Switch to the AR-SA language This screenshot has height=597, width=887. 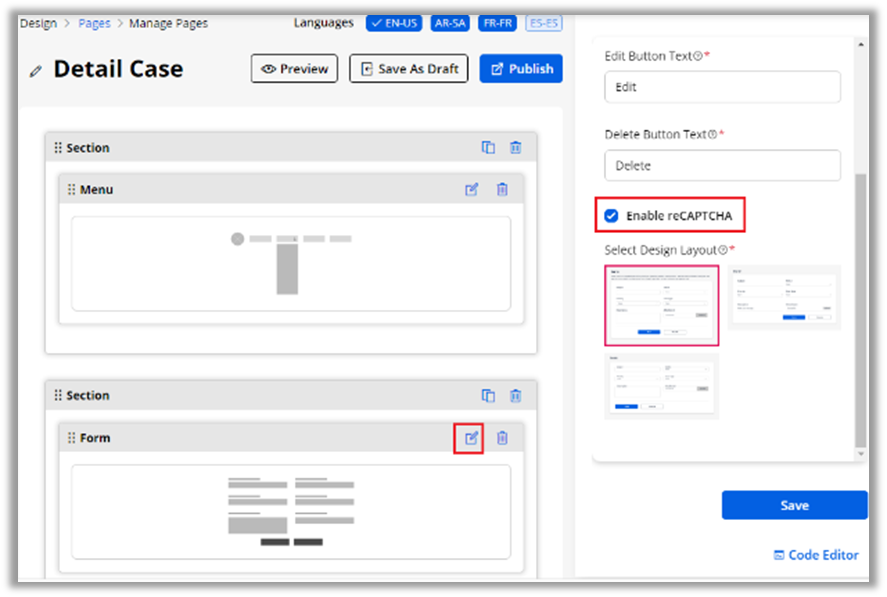pos(451,23)
